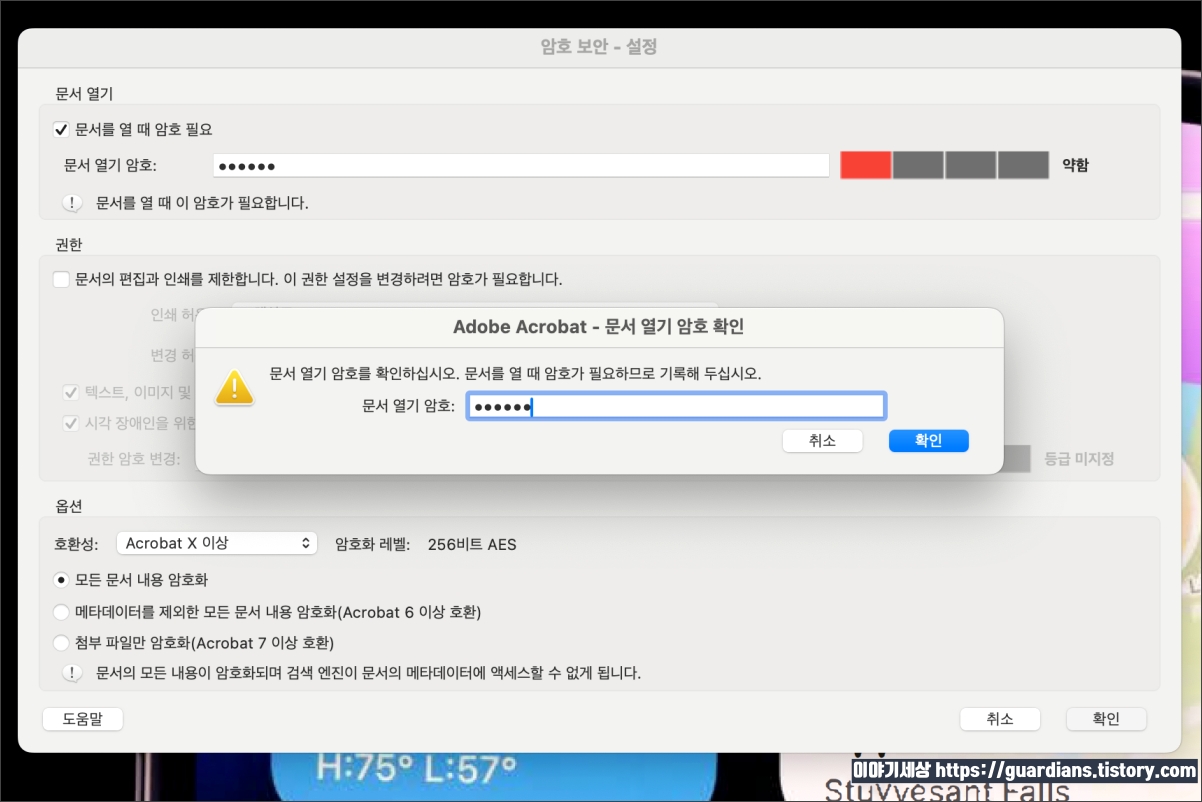The width and height of the screenshot is (1202, 802).
Task: Open the 호환성 'Acrobat X 이상' dropdown
Action: [x=216, y=543]
